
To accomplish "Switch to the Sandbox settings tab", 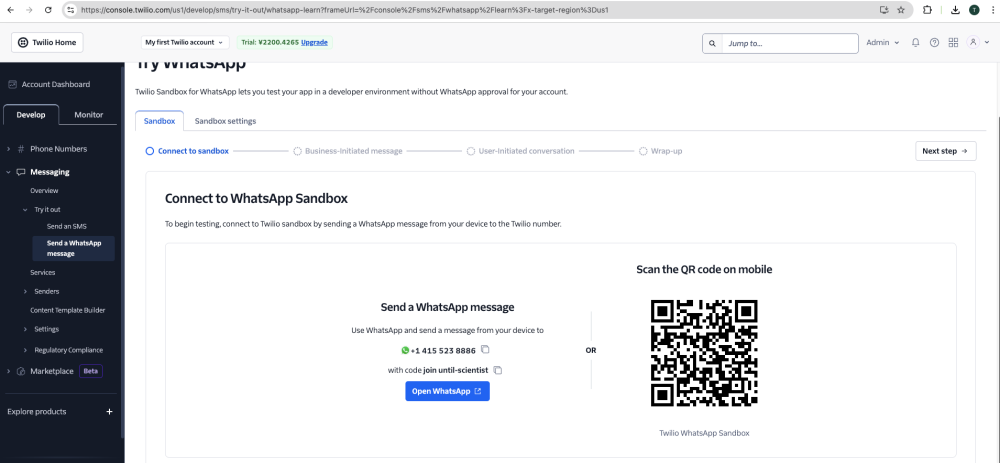I will coord(225,121).
